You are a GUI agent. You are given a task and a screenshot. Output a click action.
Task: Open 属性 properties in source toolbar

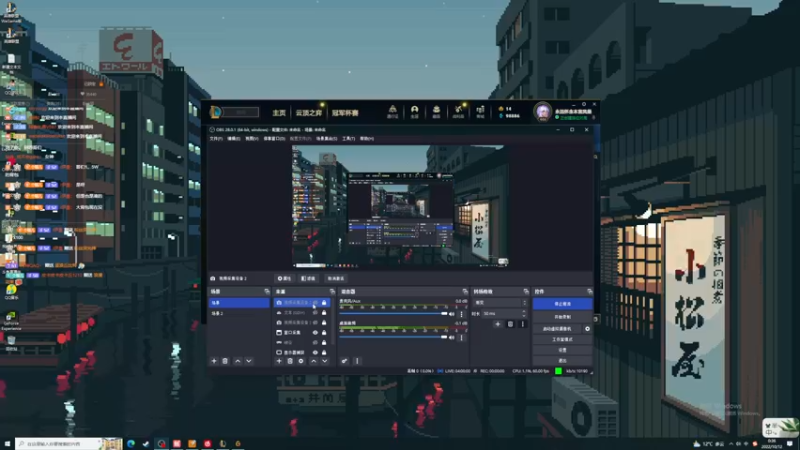pos(284,279)
